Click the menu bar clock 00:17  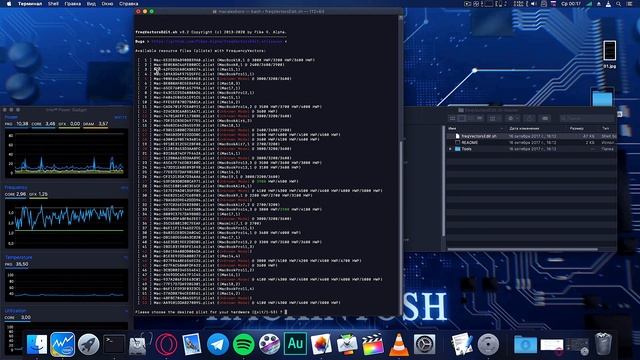click(571, 4)
